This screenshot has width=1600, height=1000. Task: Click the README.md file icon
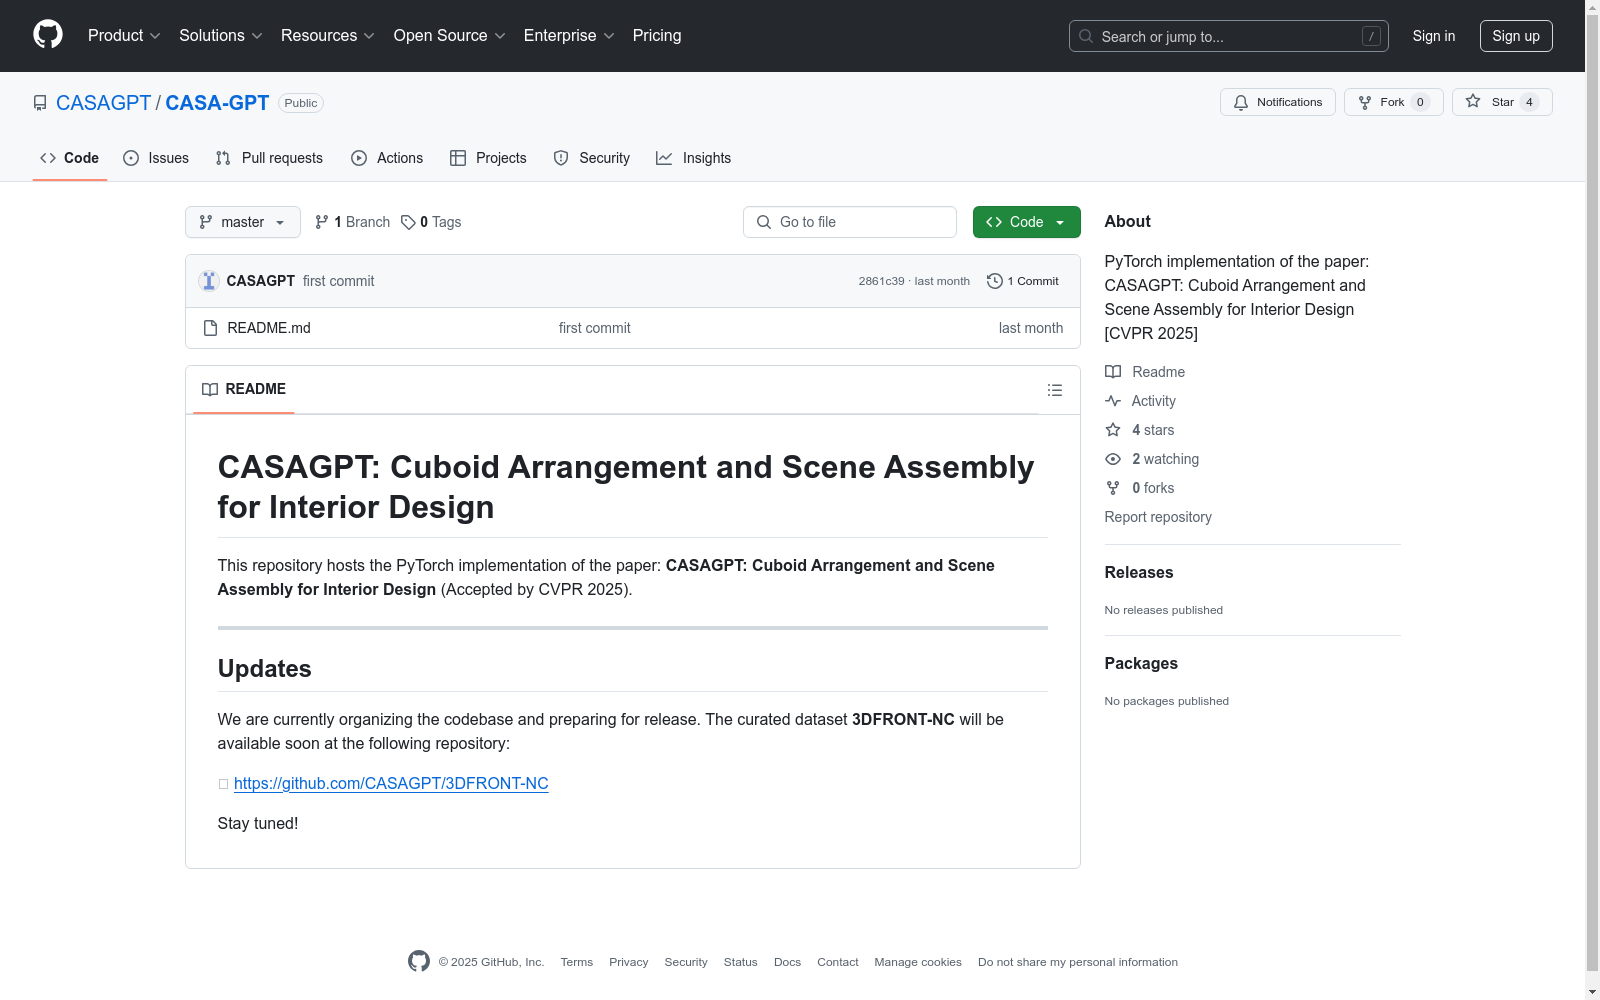pos(210,328)
